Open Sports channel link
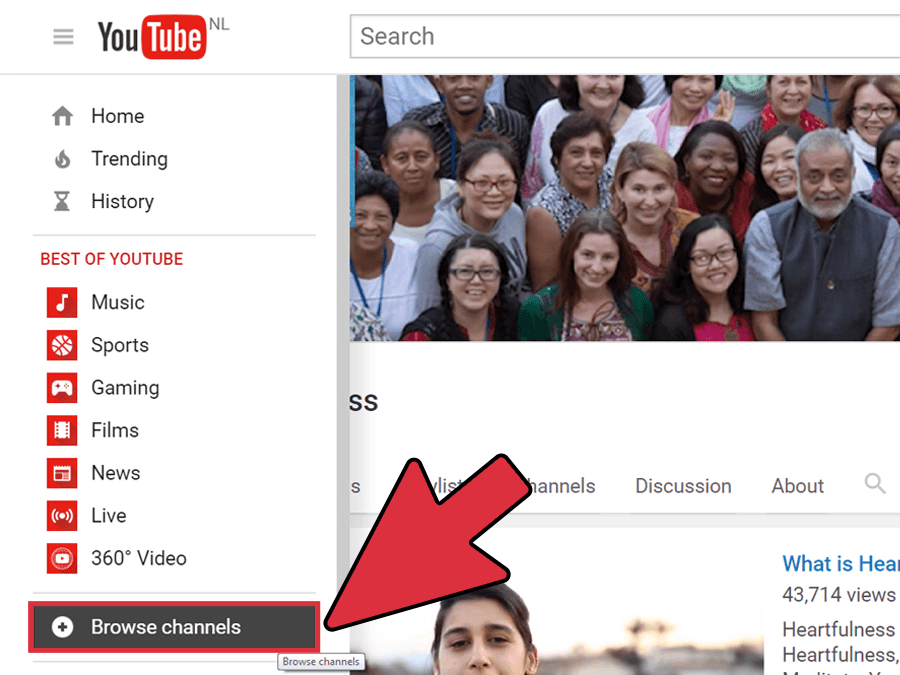Viewport: 900px width, 675px height. pyautogui.click(x=120, y=345)
